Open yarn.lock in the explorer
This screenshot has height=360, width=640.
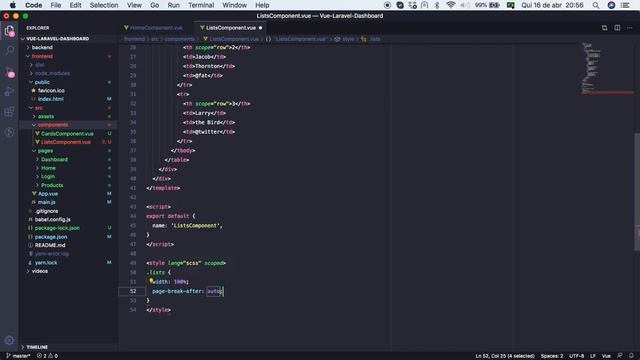46,262
